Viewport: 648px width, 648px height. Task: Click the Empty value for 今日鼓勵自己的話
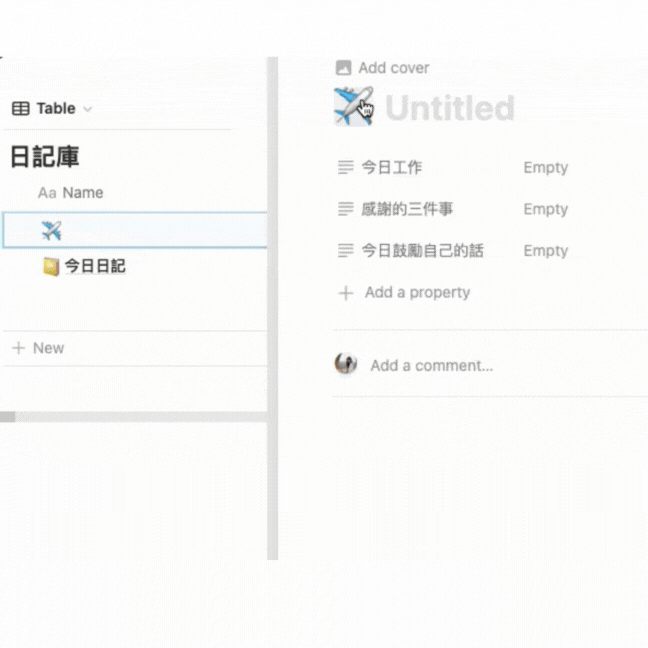click(x=546, y=251)
